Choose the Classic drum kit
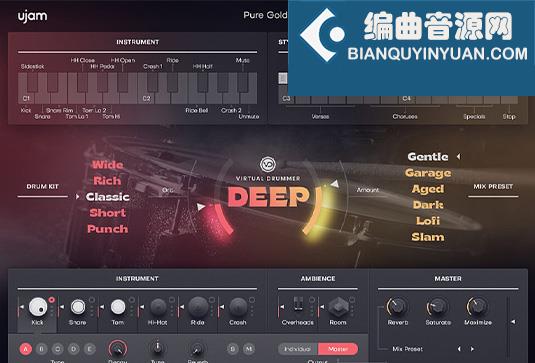The image size is (535, 363). (107, 197)
